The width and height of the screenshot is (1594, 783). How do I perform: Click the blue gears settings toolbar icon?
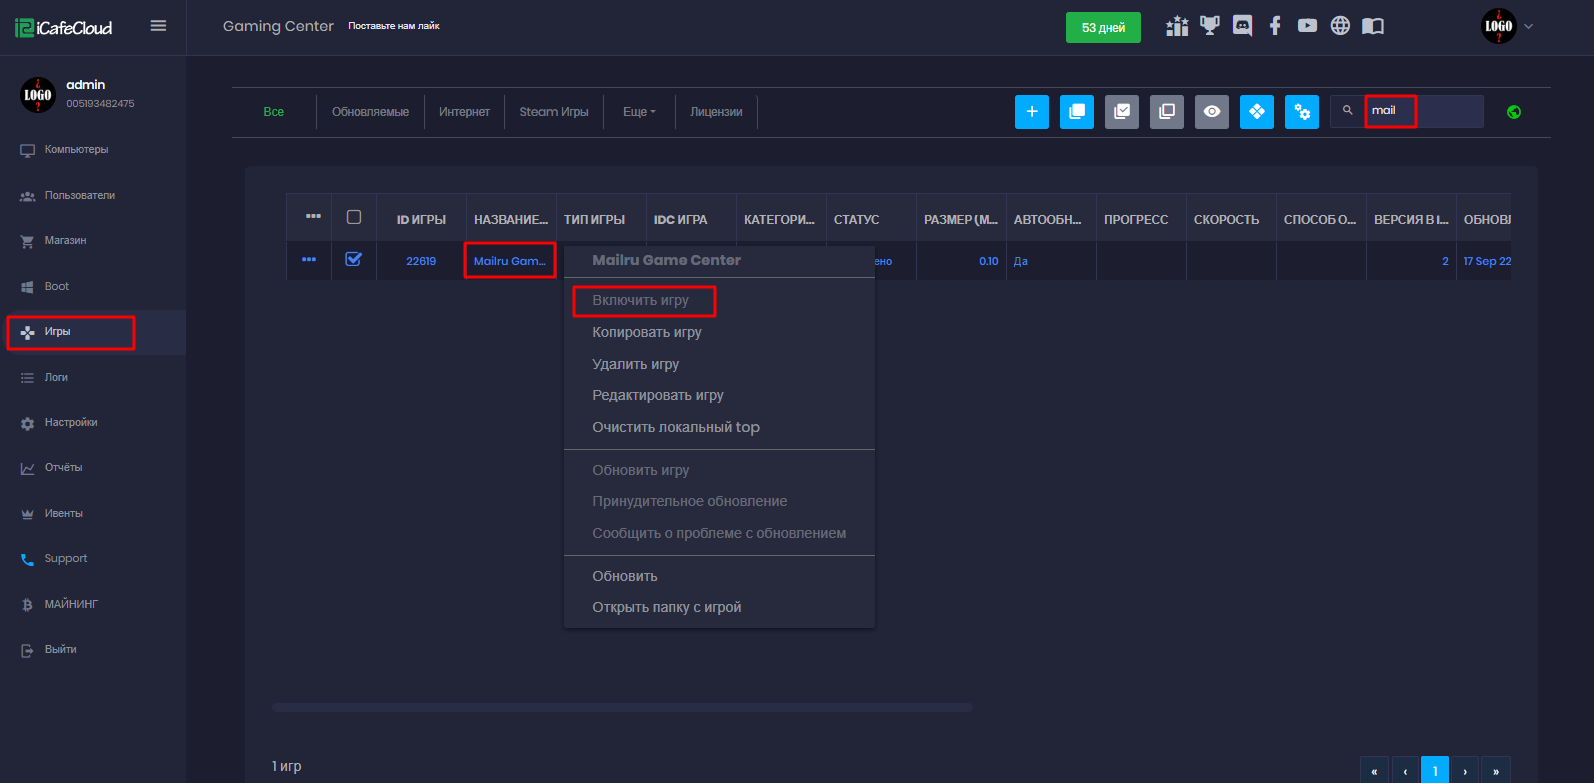(x=1302, y=112)
